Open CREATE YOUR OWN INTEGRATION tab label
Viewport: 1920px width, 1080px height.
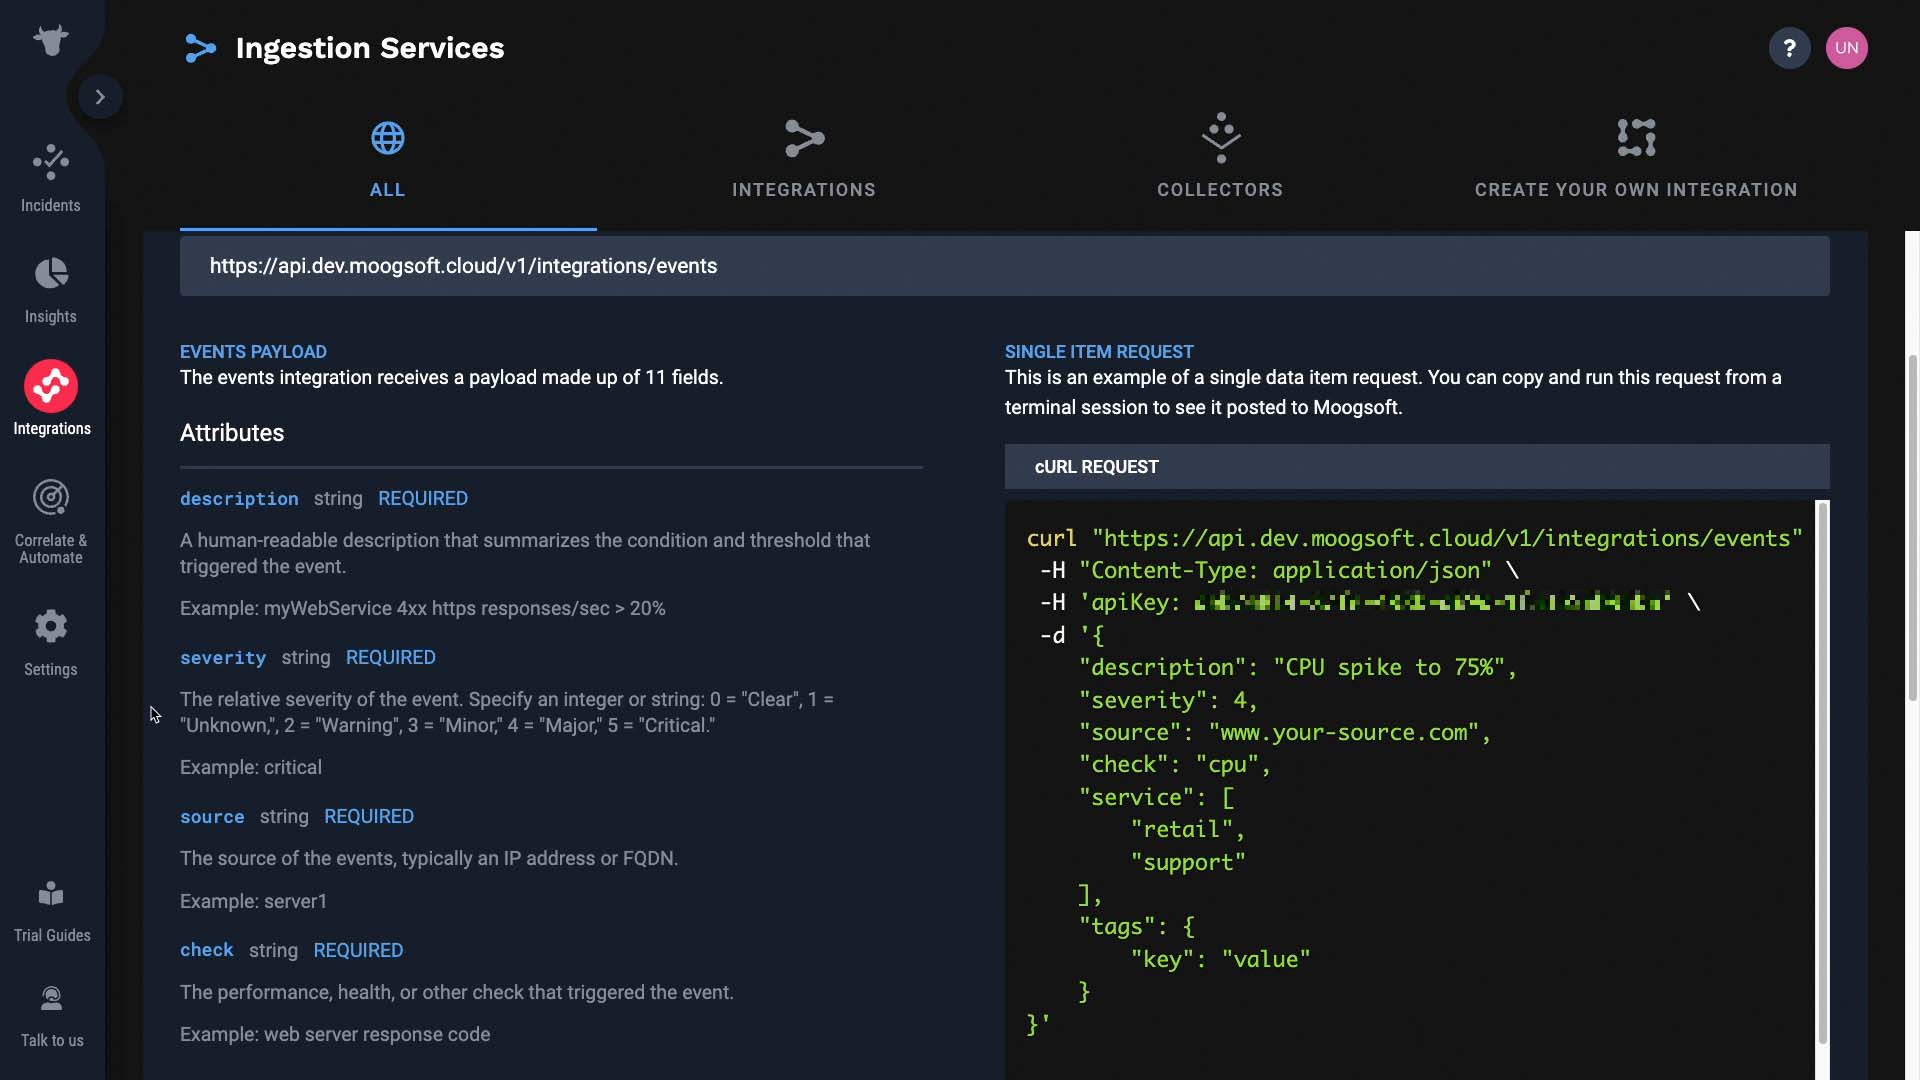tap(1636, 190)
